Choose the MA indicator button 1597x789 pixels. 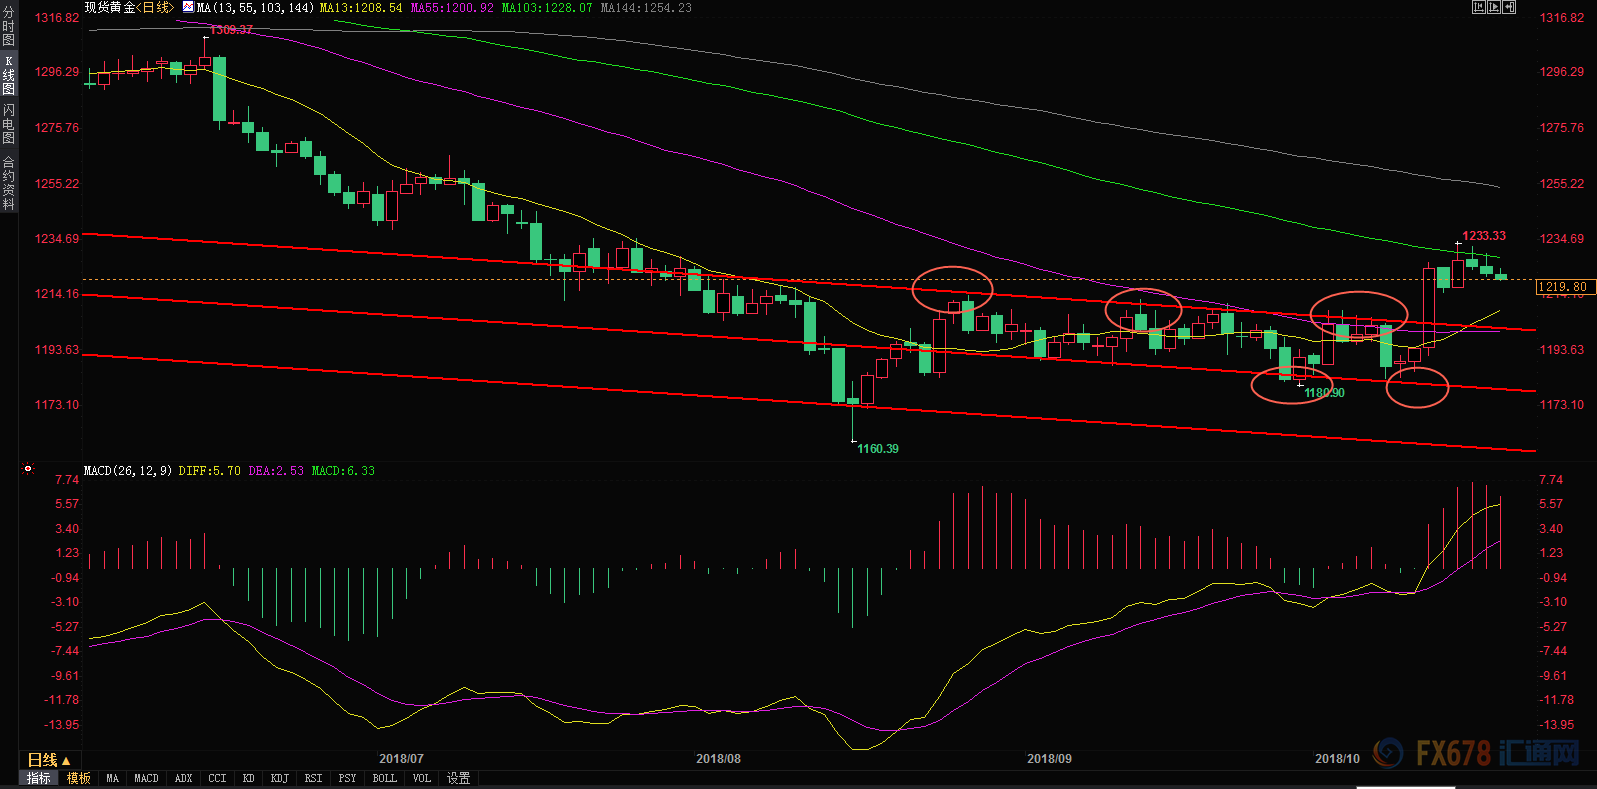click(x=112, y=778)
